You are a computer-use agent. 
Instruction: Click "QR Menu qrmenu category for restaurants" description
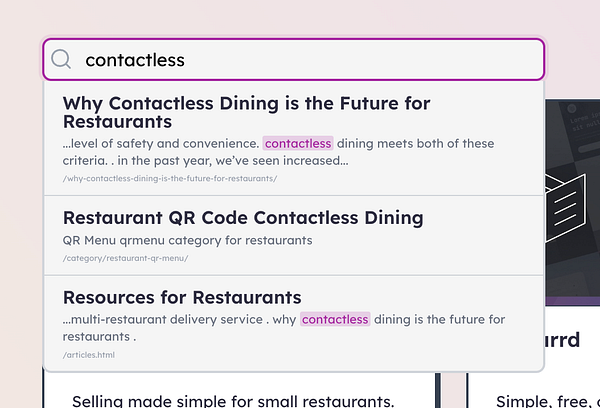(187, 240)
